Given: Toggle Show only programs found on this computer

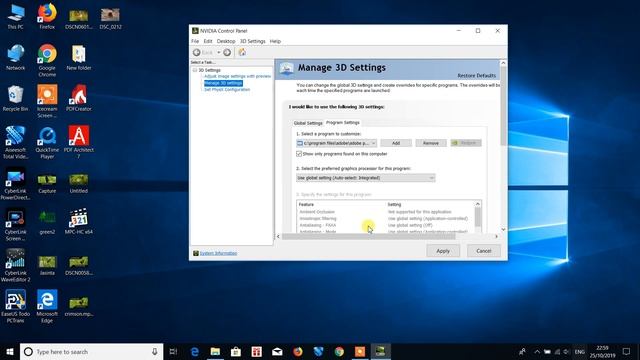Looking at the screenshot, I should click(299, 154).
